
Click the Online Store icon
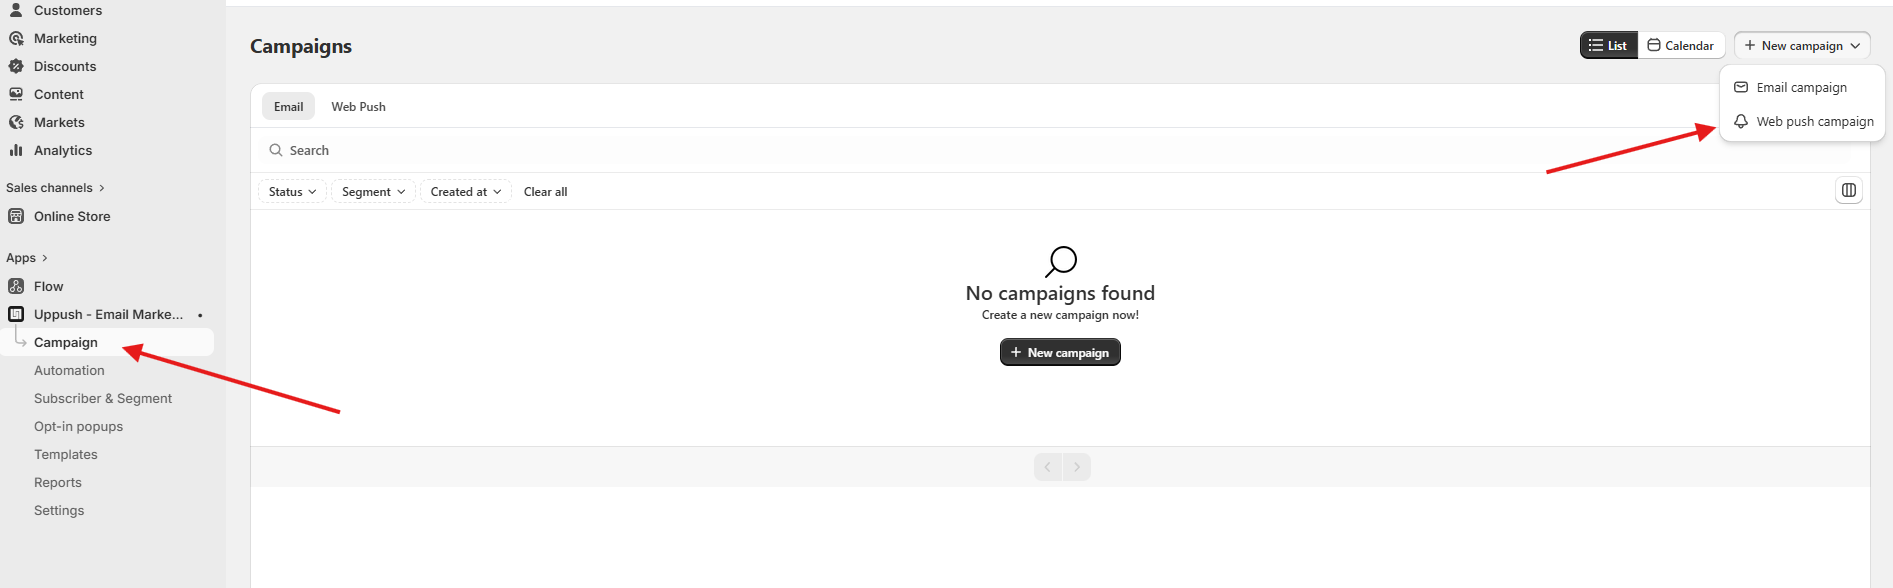coord(16,216)
